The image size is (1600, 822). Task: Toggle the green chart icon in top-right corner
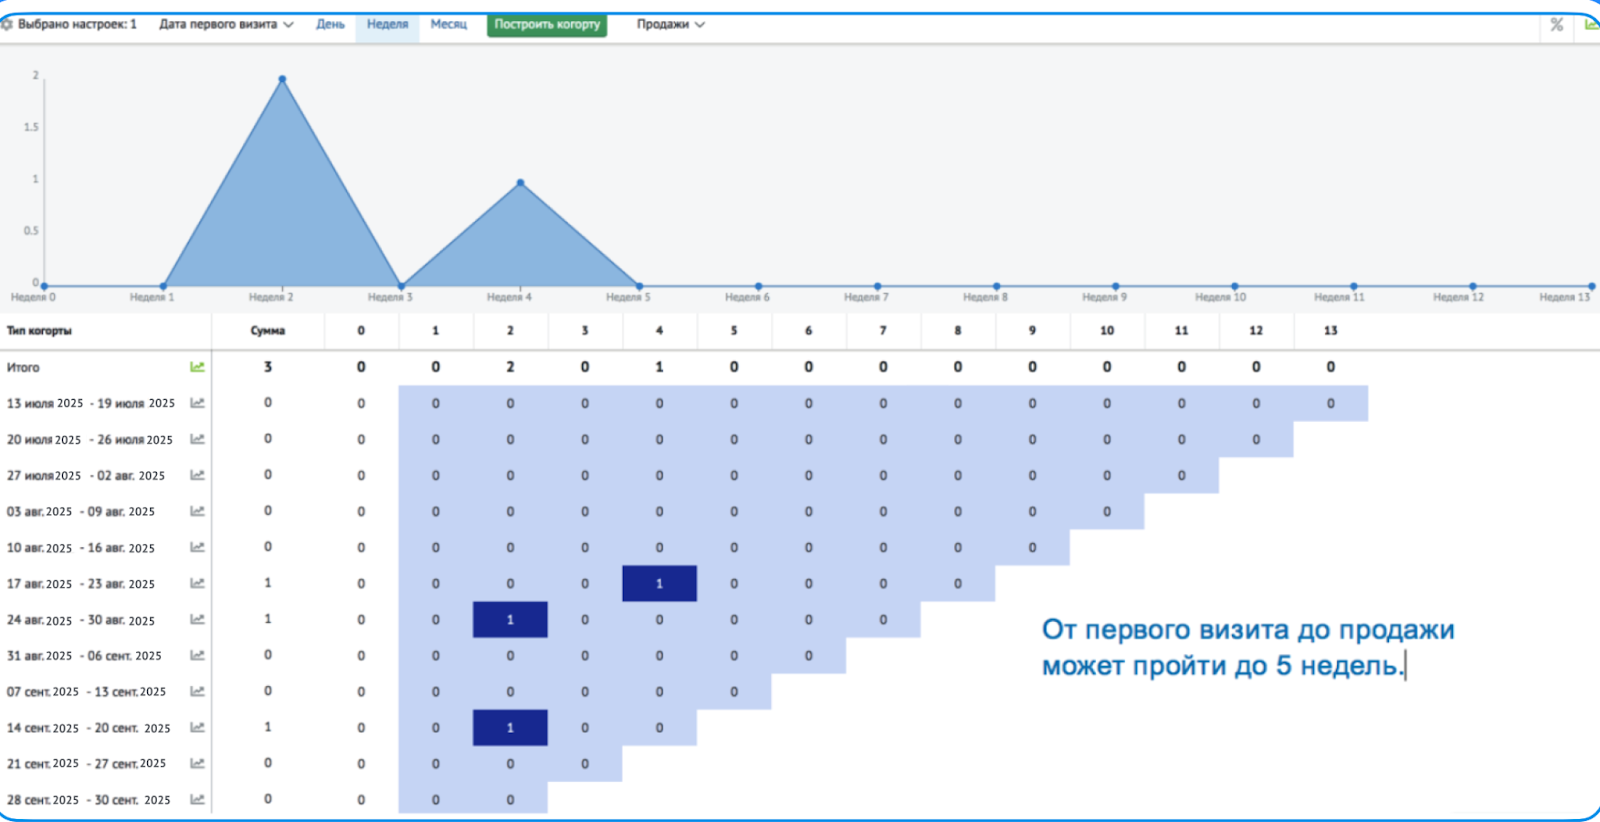pyautogui.click(x=1591, y=24)
